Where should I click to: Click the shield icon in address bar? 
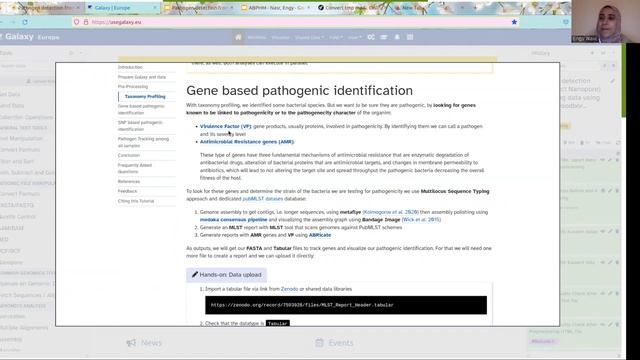coord(76,22)
